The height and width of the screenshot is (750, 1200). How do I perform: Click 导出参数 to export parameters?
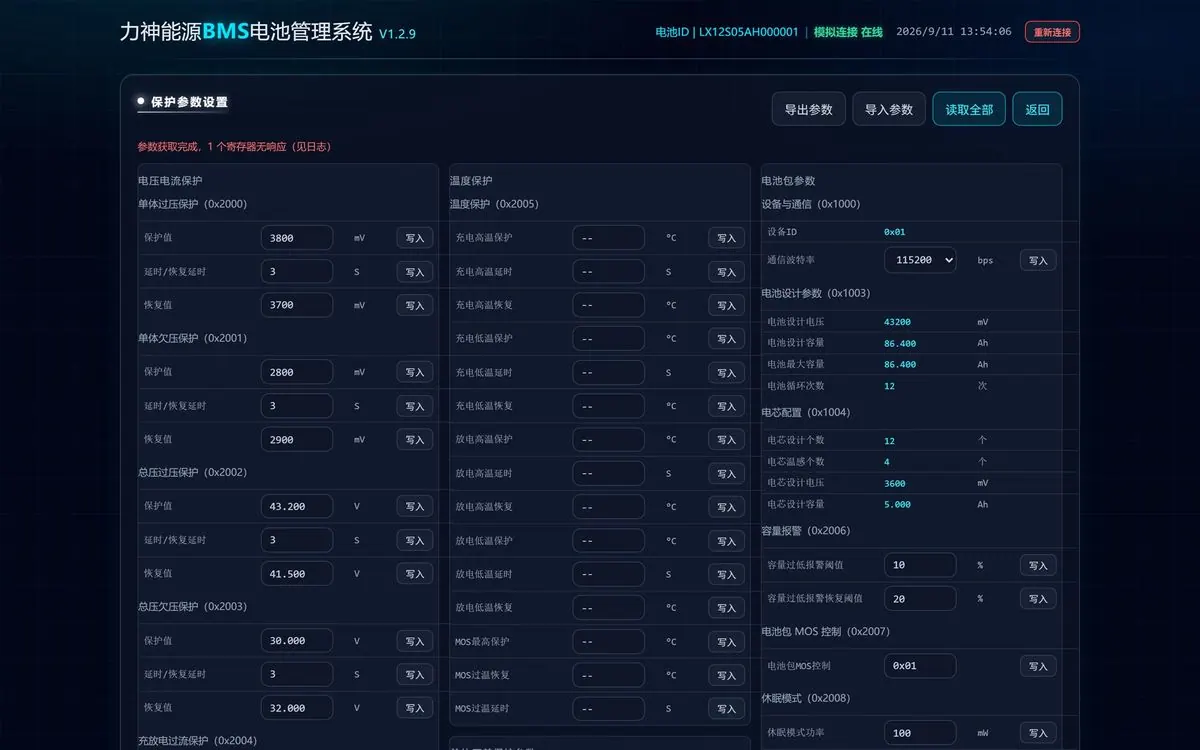809,109
